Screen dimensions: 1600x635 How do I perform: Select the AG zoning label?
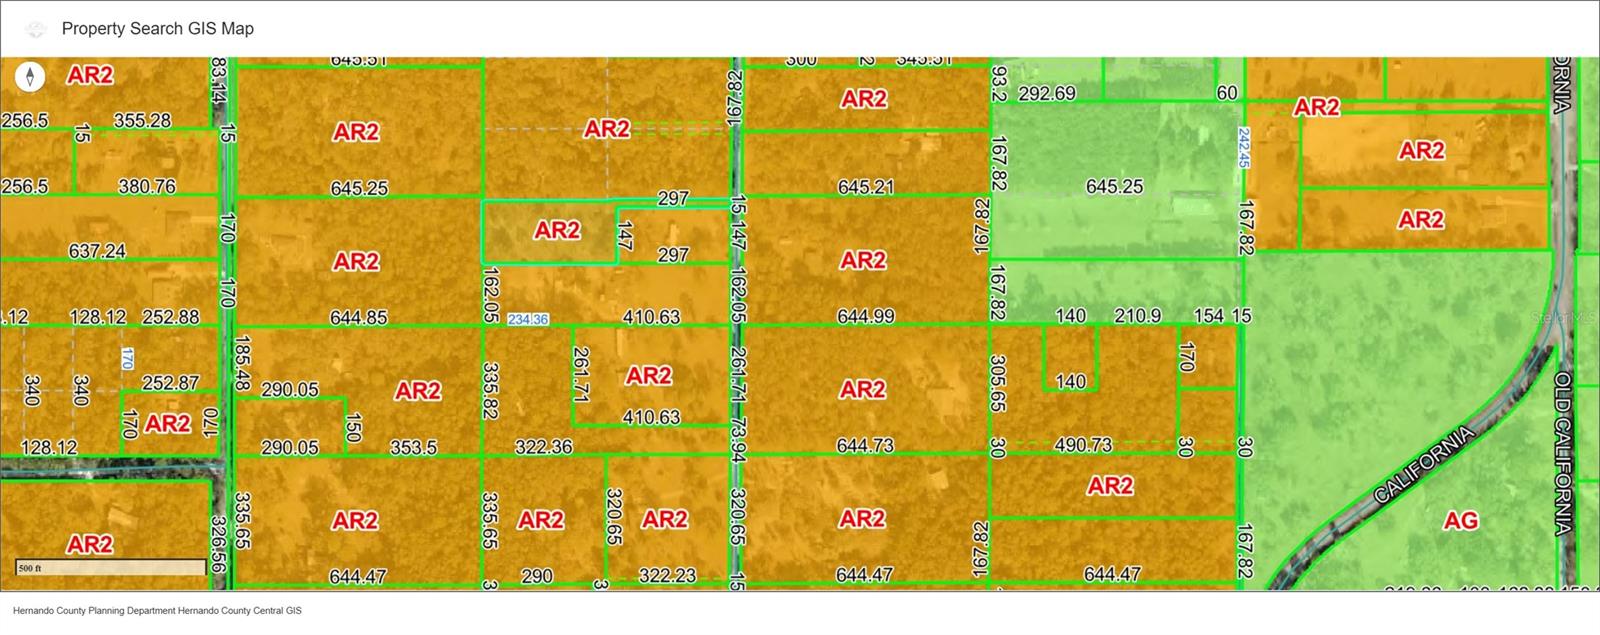(x=1461, y=520)
